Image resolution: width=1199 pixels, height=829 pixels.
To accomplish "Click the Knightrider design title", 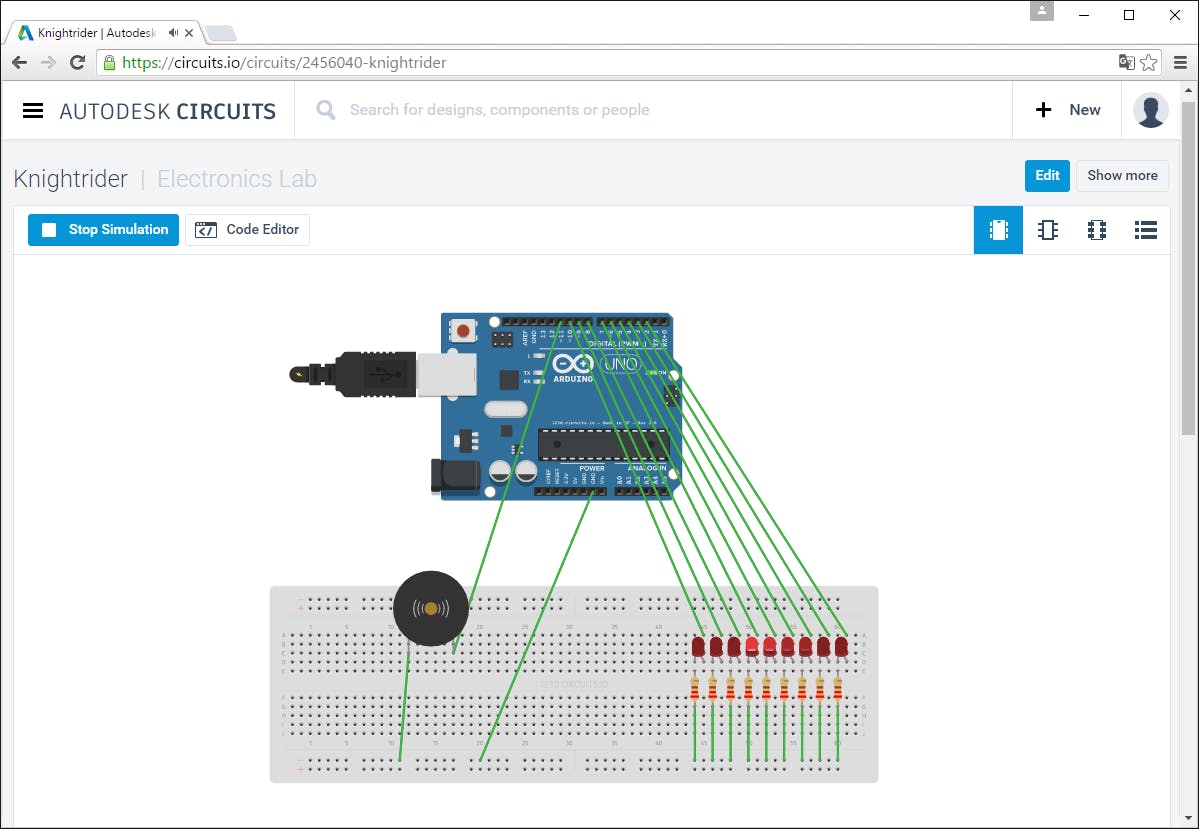I will [x=70, y=179].
